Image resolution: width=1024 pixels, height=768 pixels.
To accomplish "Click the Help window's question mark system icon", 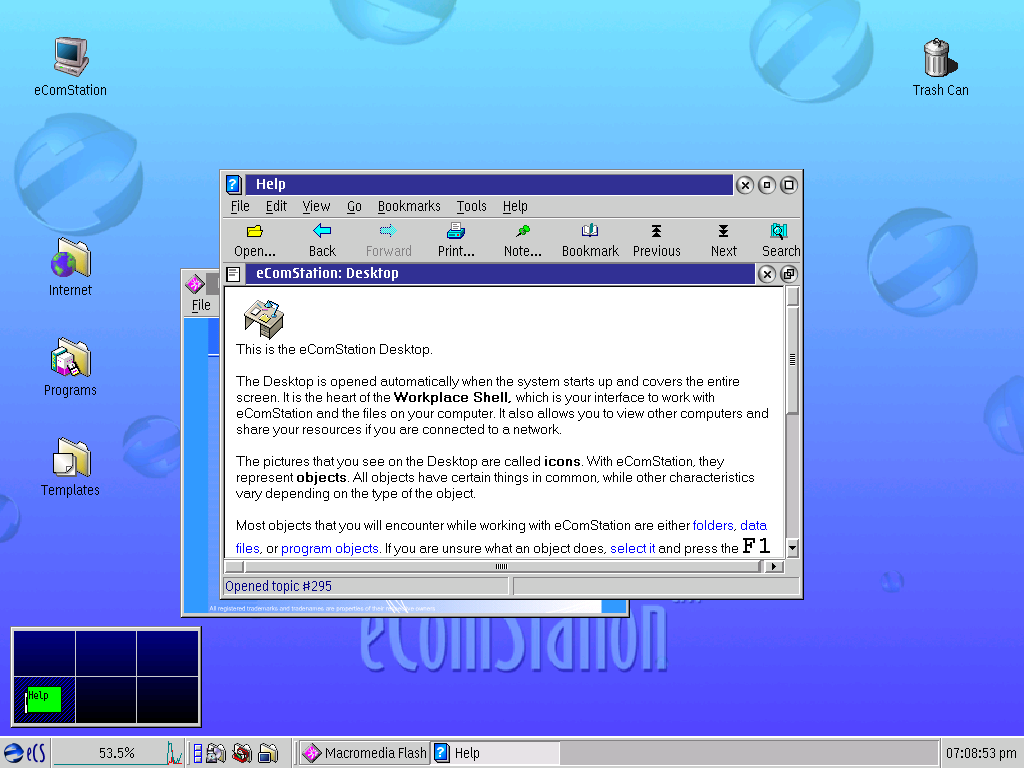I will click(234, 185).
